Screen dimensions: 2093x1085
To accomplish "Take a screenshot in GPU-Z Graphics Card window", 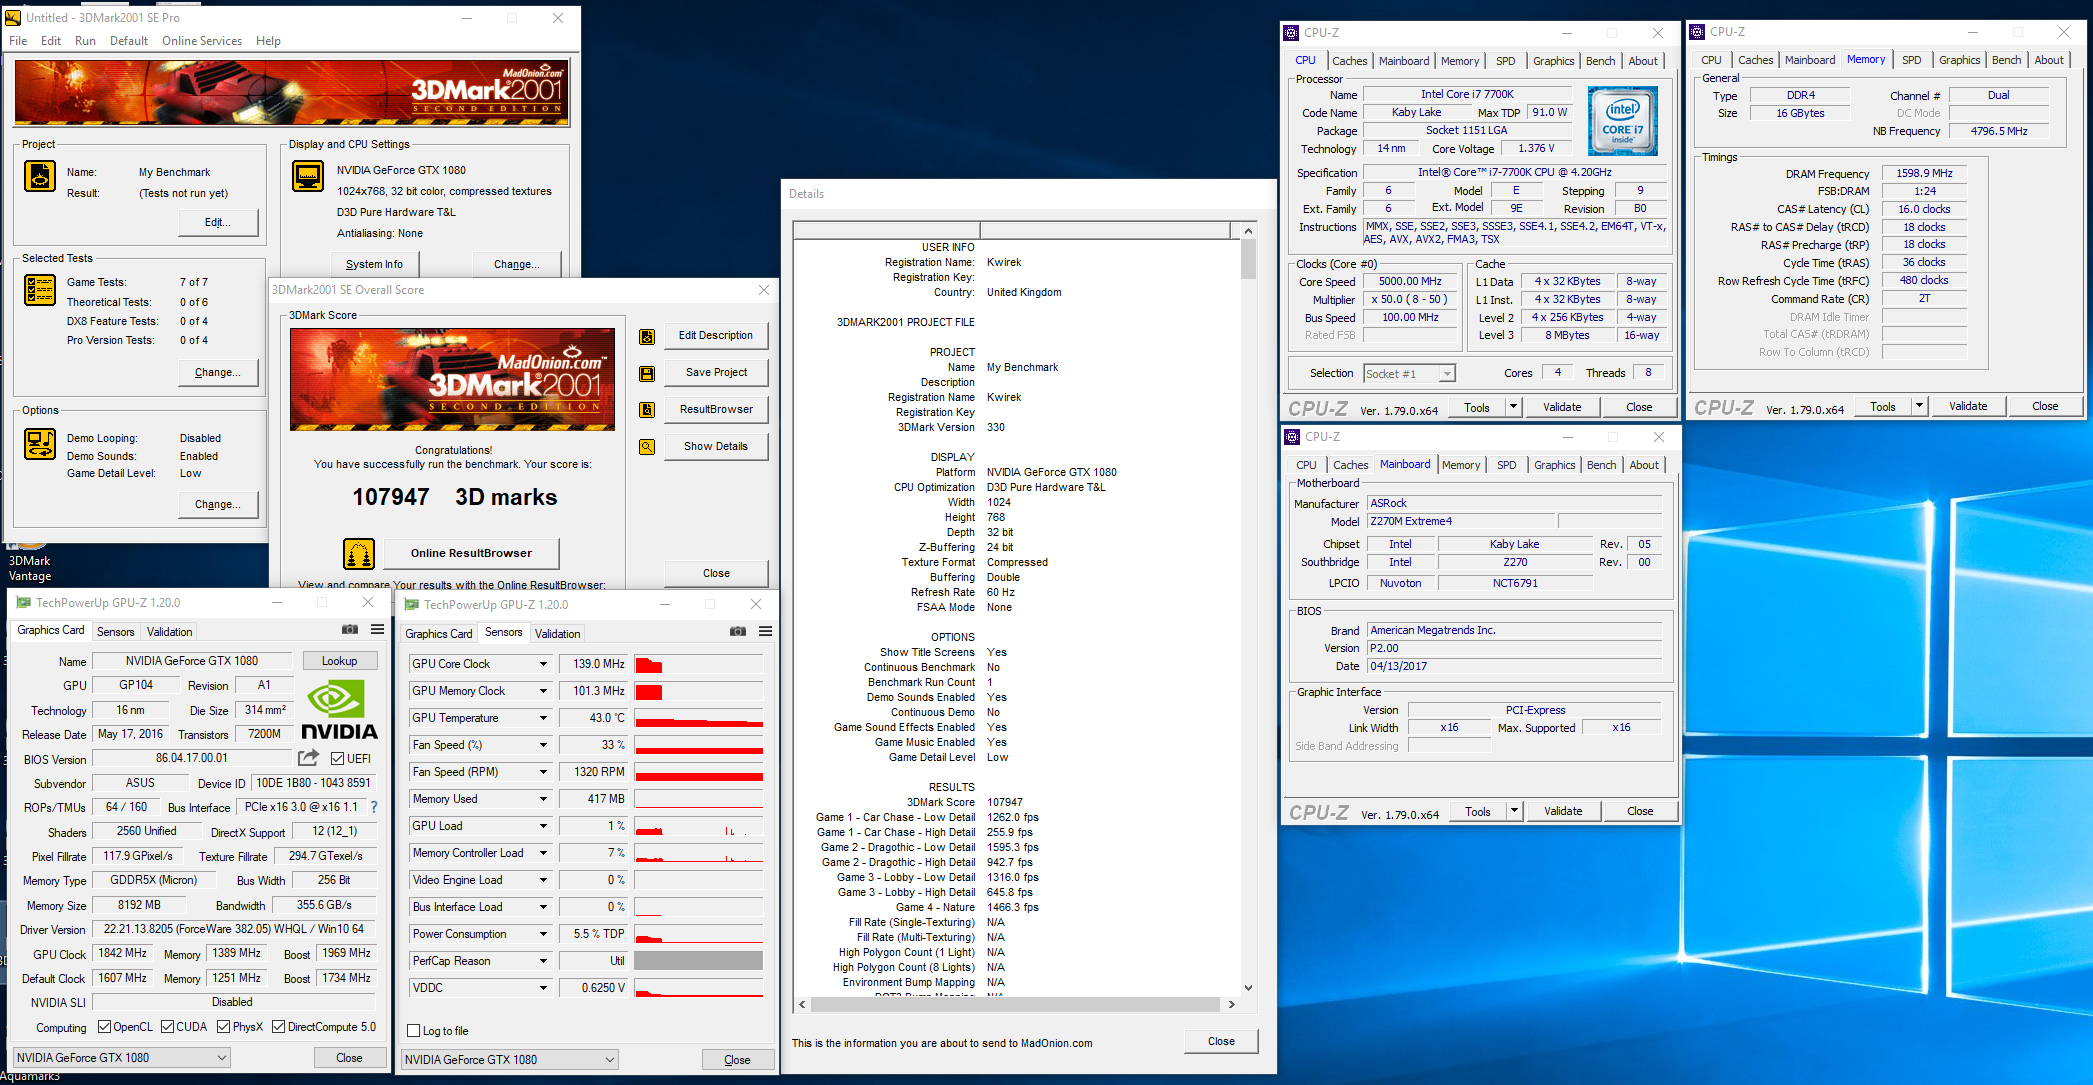I will pos(350,630).
